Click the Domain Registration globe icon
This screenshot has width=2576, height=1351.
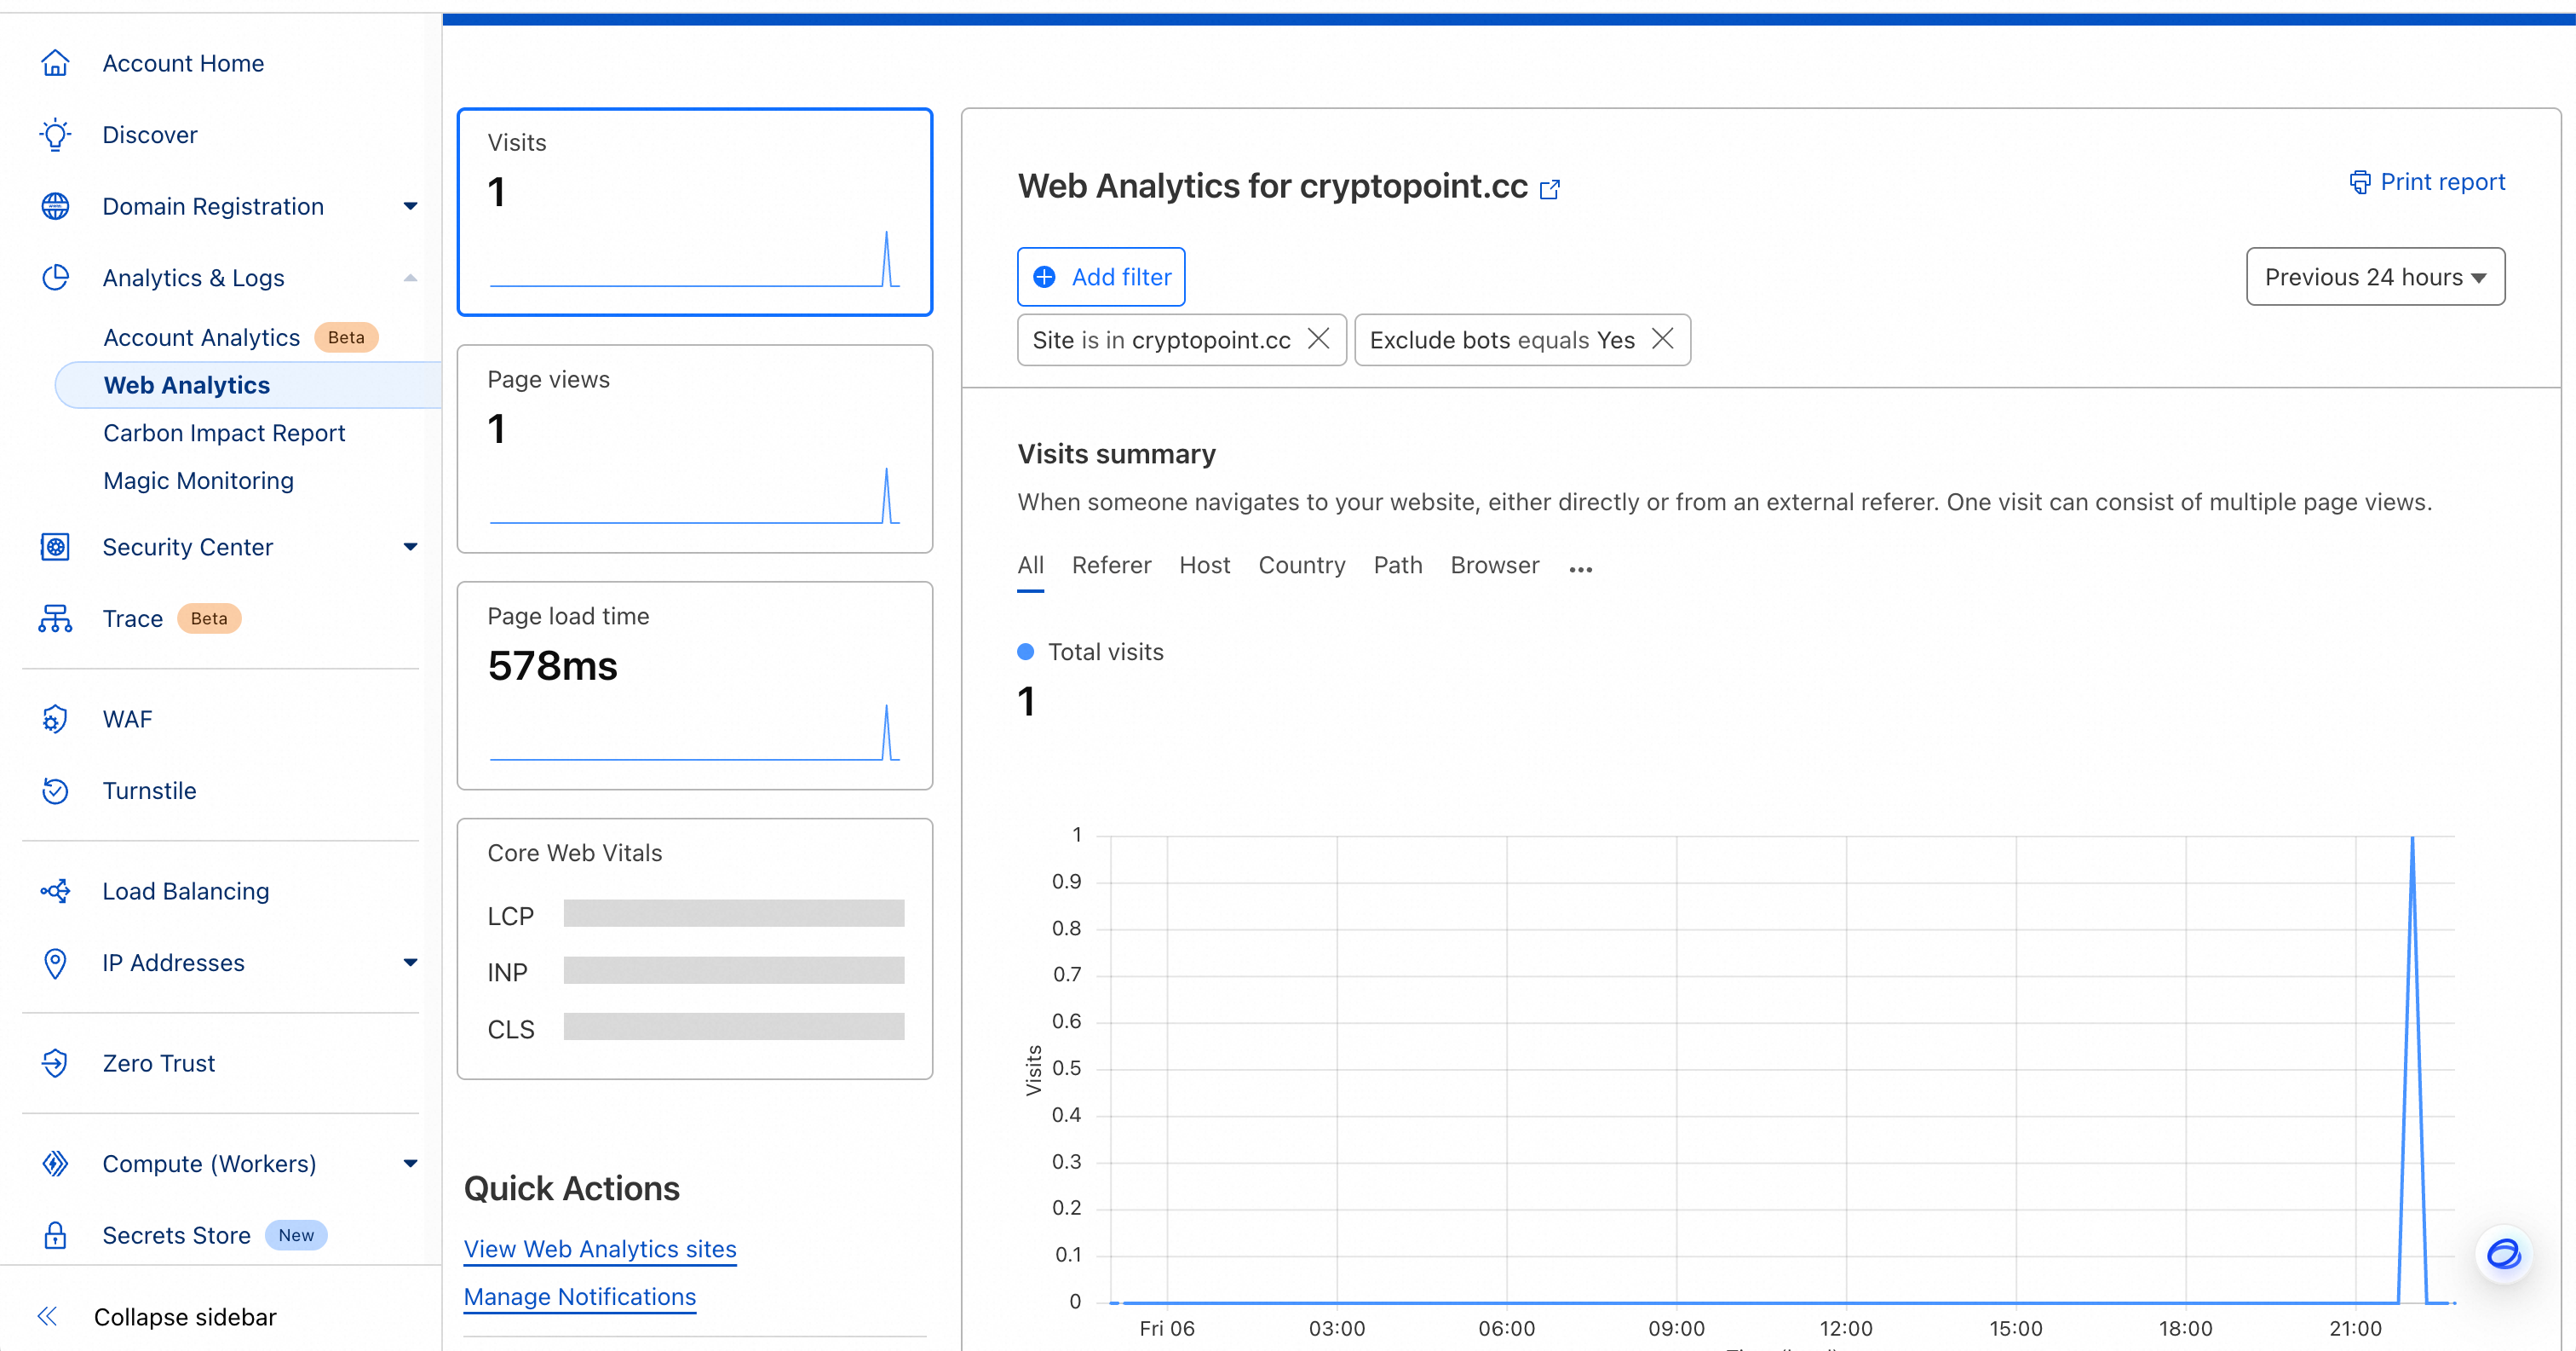55,206
